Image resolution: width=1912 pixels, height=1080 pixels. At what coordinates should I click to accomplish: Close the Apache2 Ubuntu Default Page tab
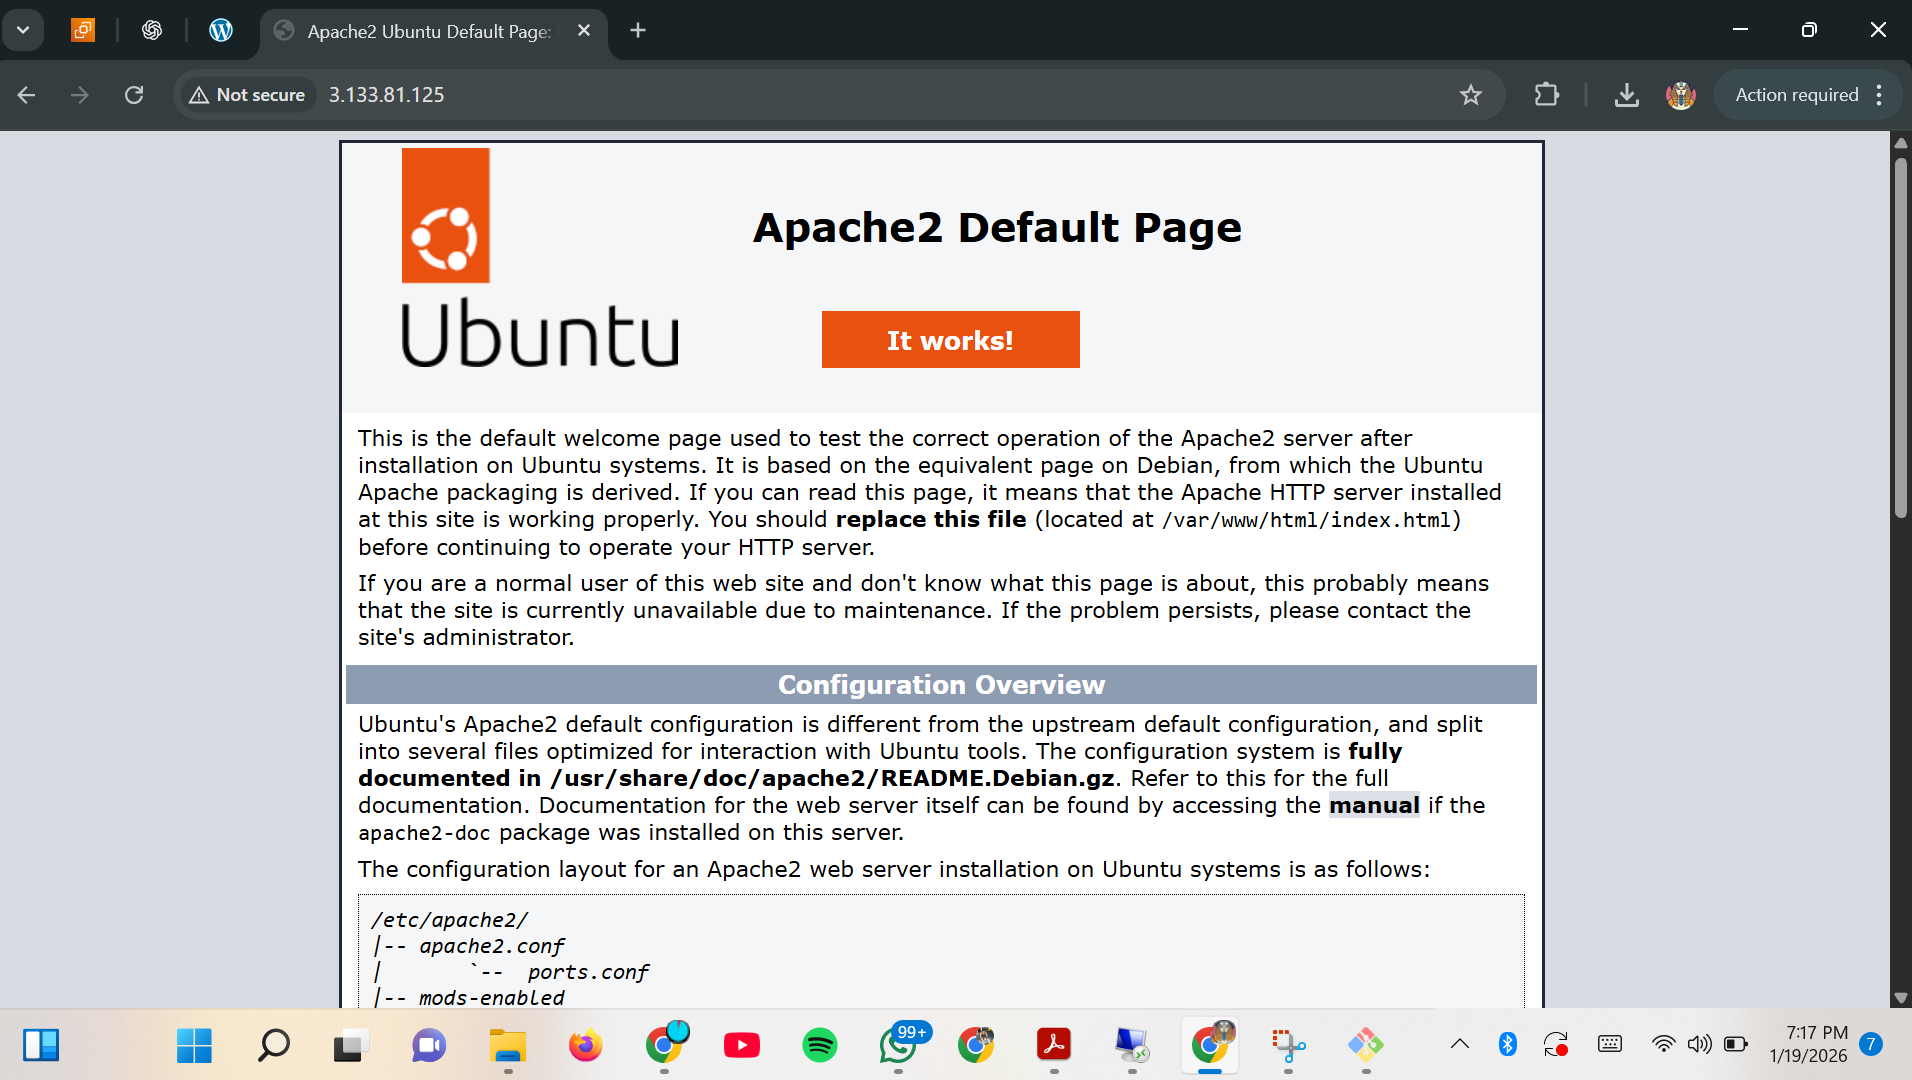tap(584, 31)
